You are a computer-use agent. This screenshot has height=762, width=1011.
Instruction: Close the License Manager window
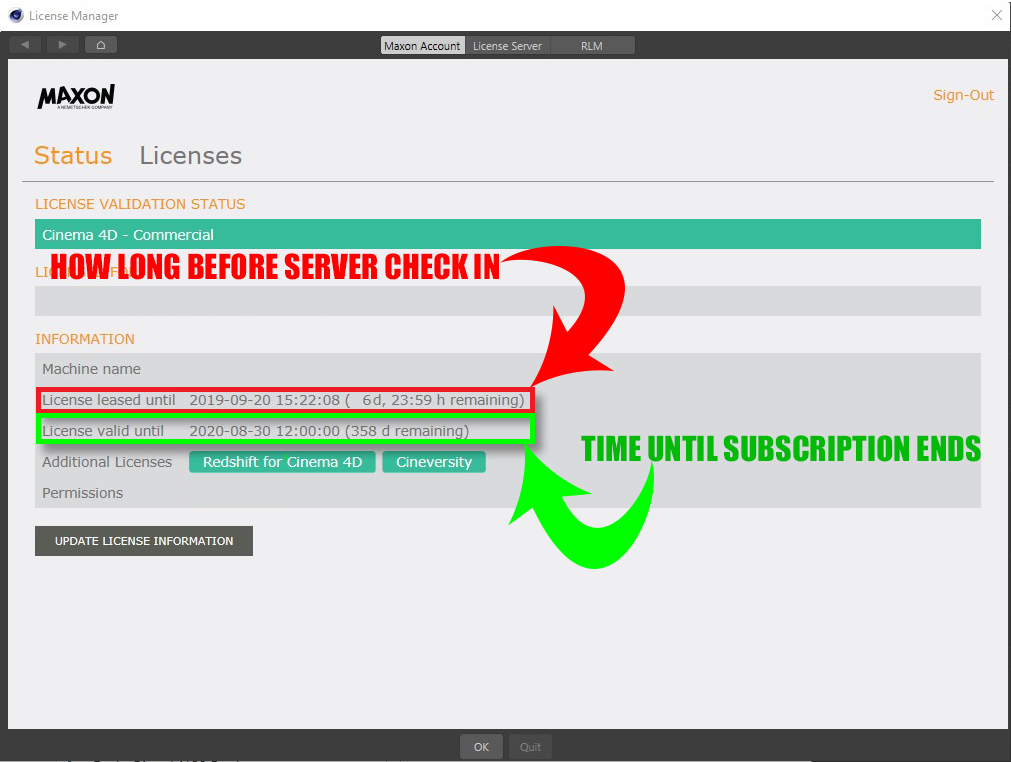point(996,15)
